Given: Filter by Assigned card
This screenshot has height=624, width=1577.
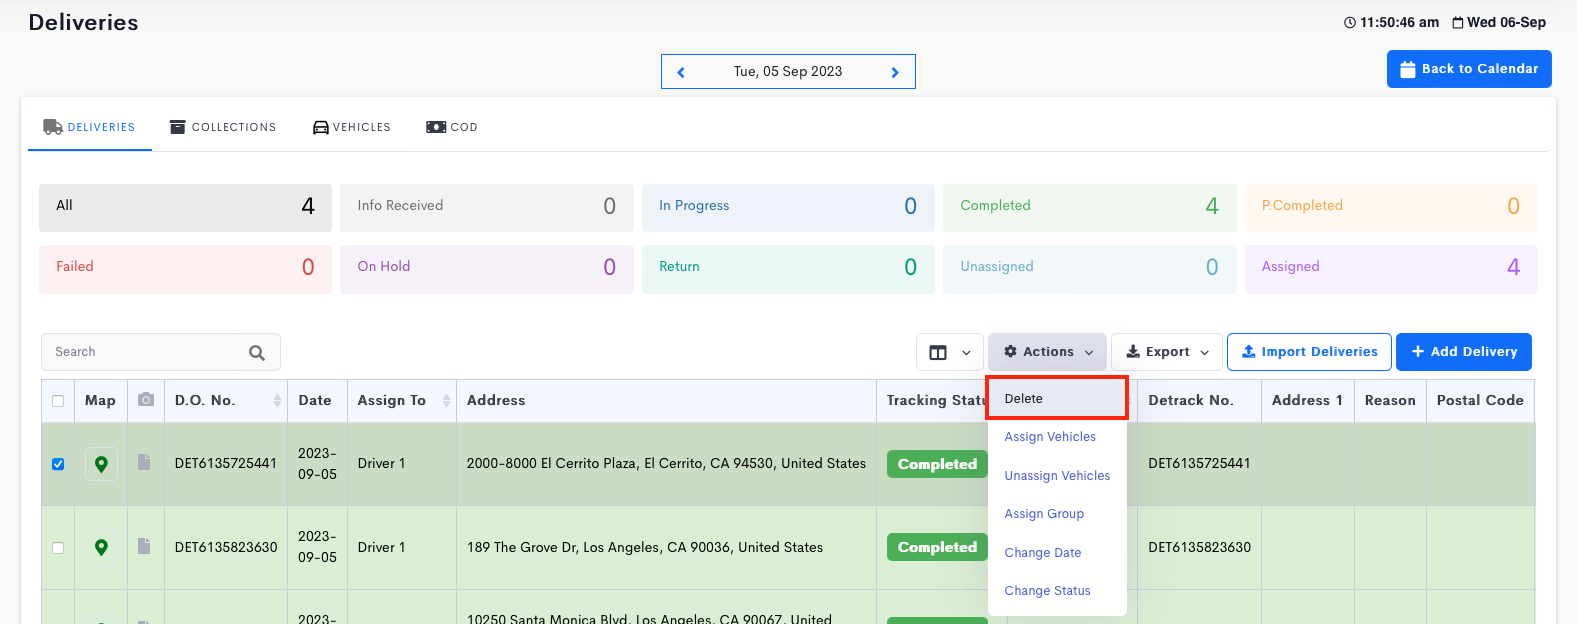Looking at the screenshot, I should (1391, 269).
